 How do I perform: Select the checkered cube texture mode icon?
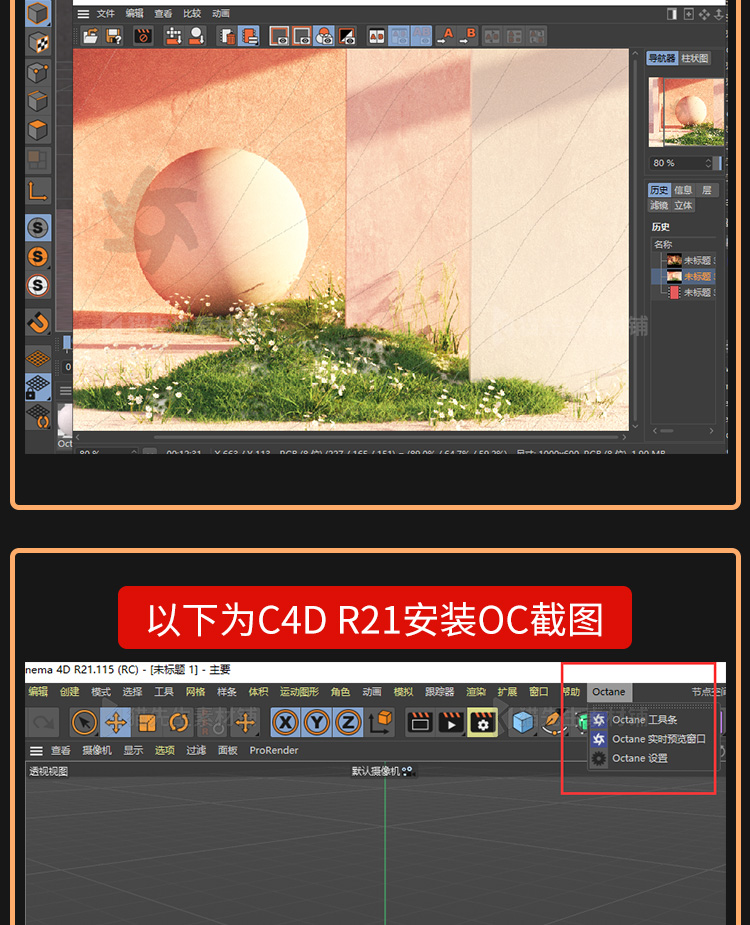38,42
